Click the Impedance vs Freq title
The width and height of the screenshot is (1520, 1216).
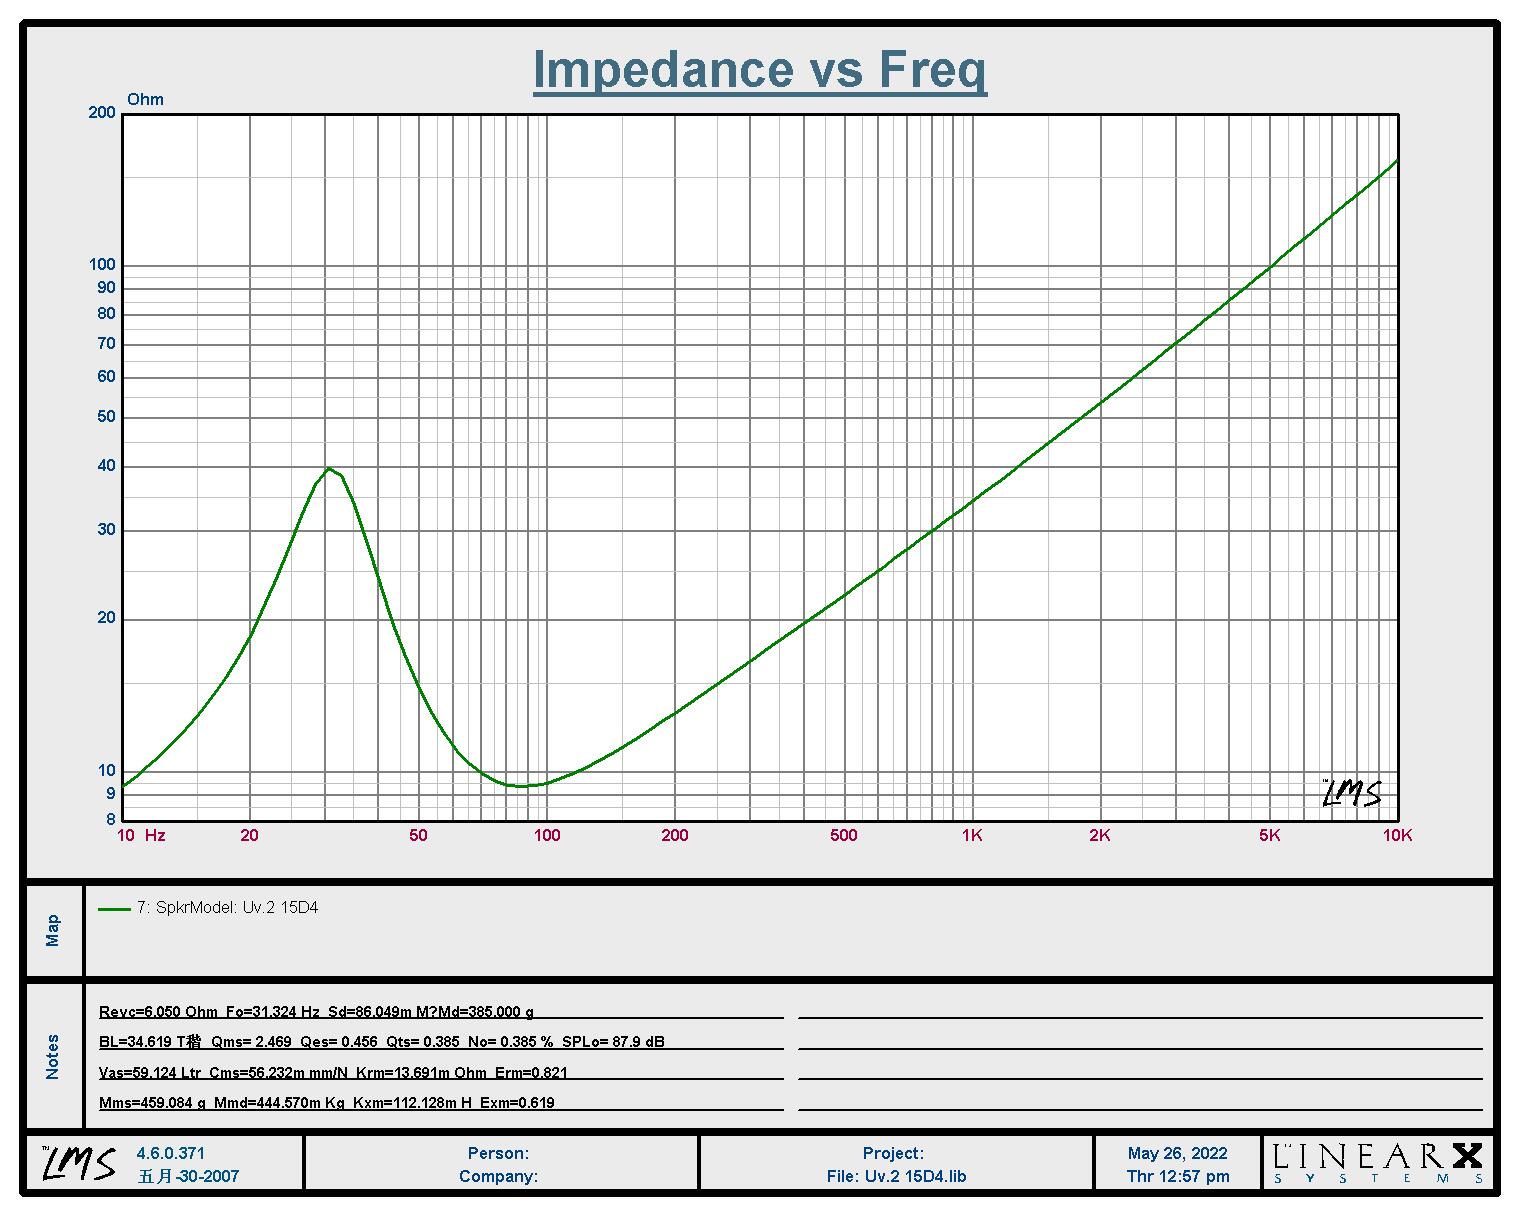pyautogui.click(x=760, y=70)
